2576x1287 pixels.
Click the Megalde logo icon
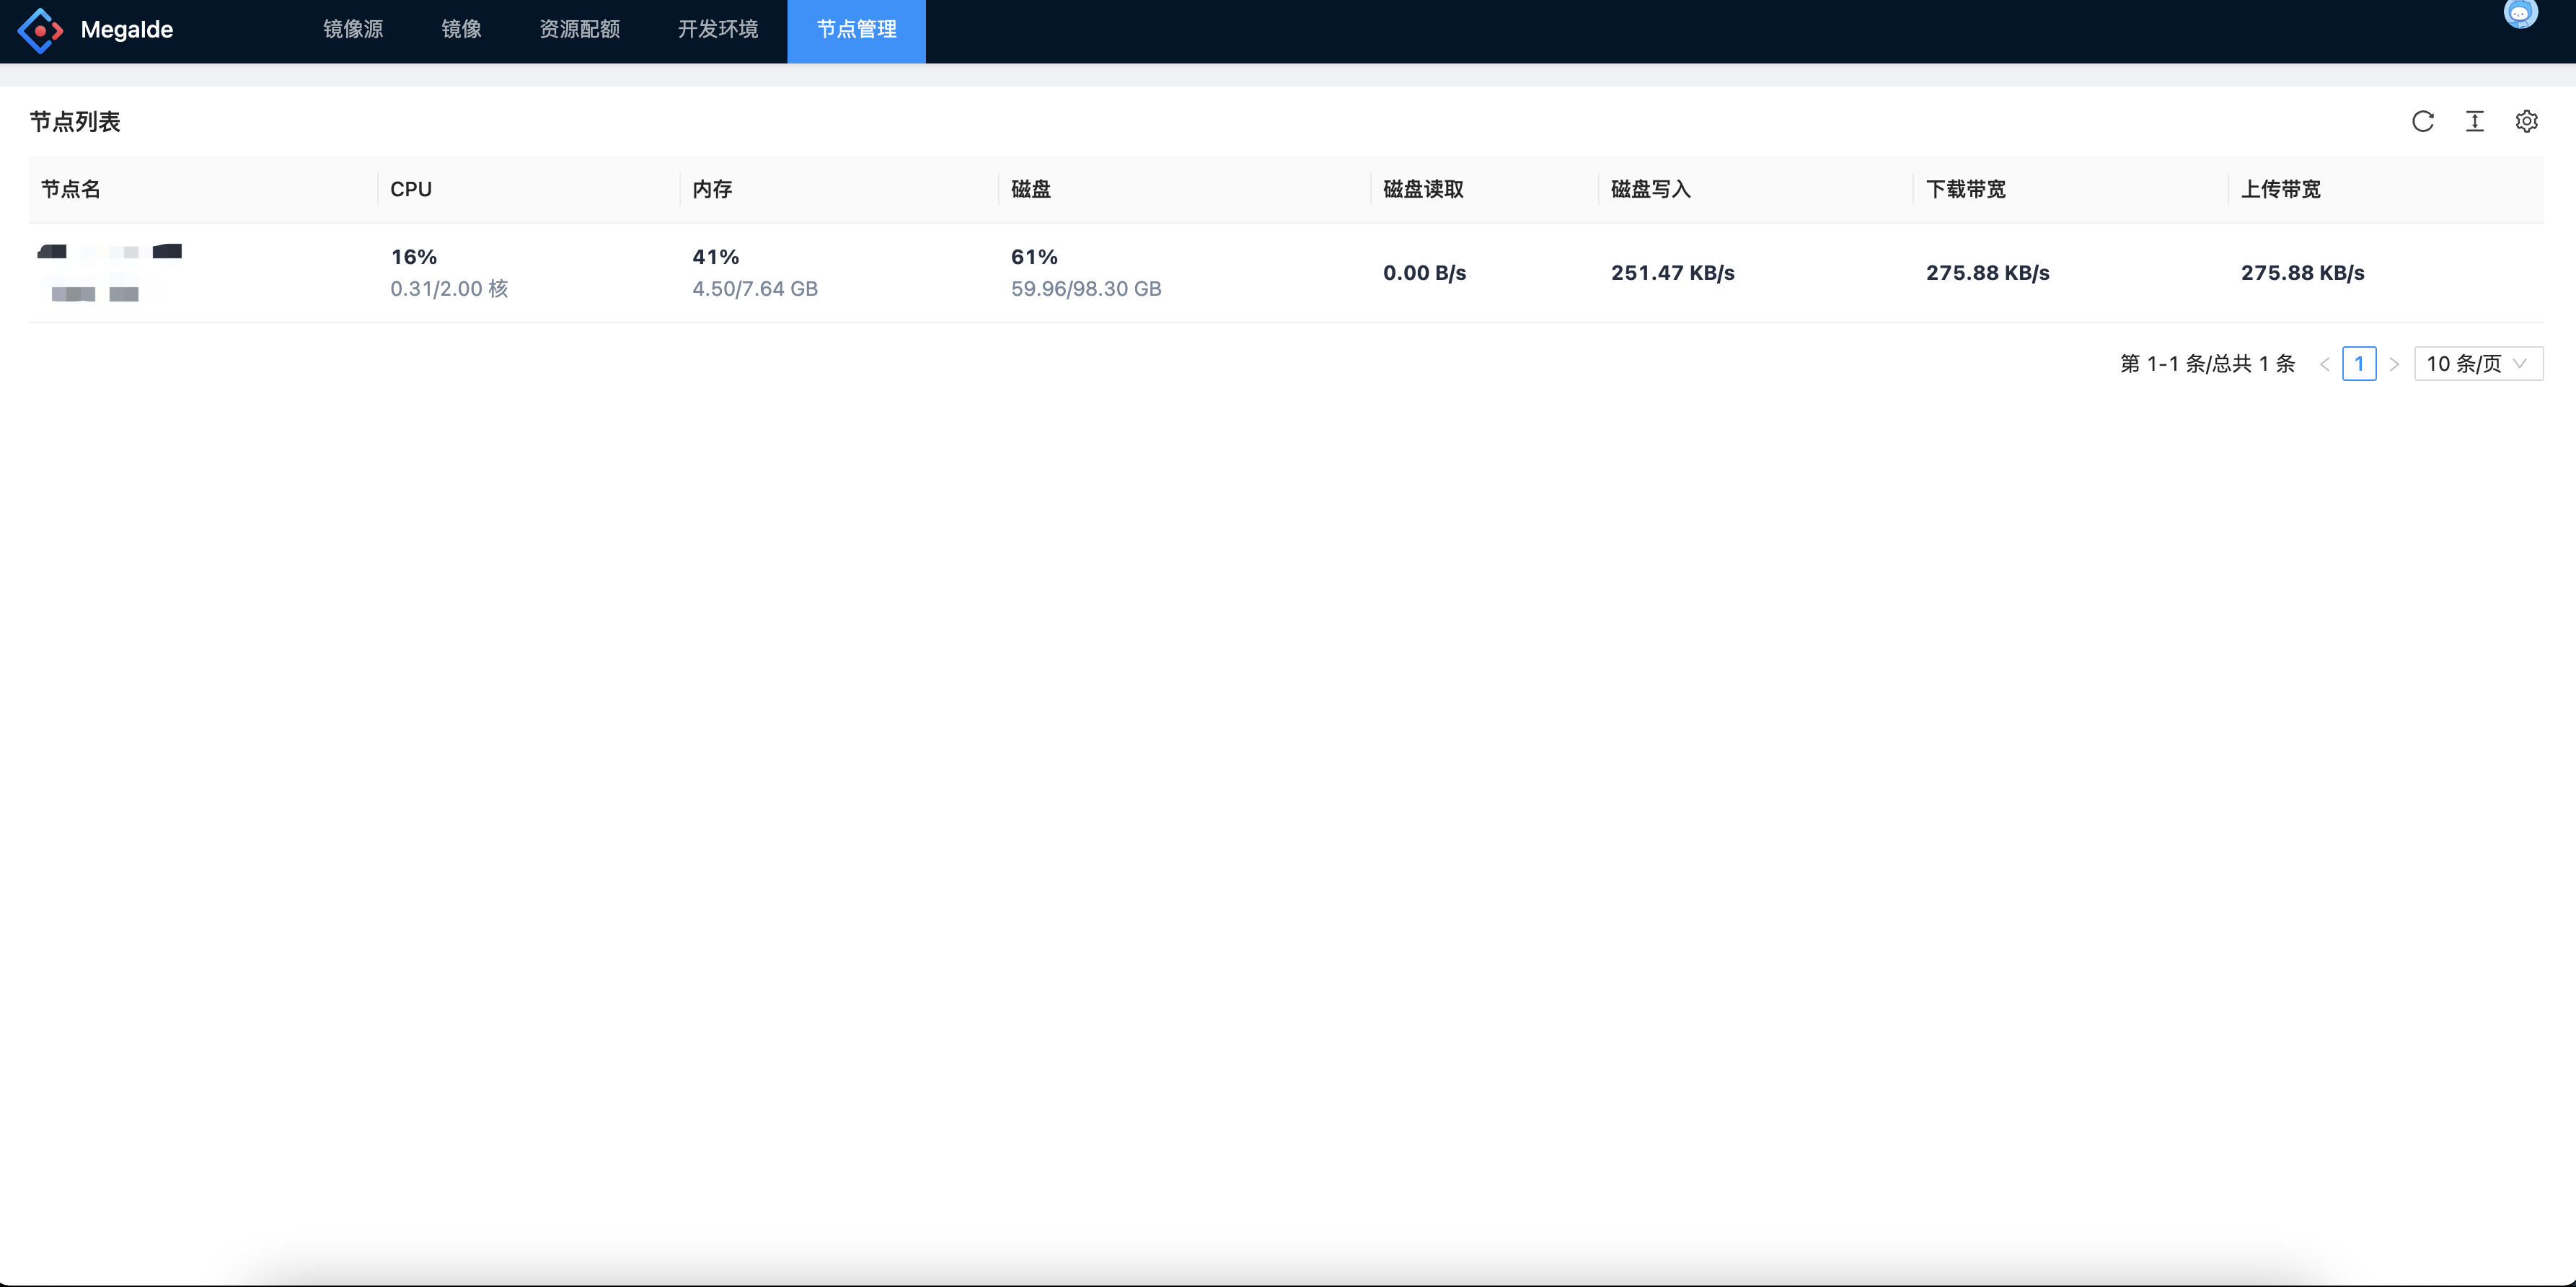40,30
